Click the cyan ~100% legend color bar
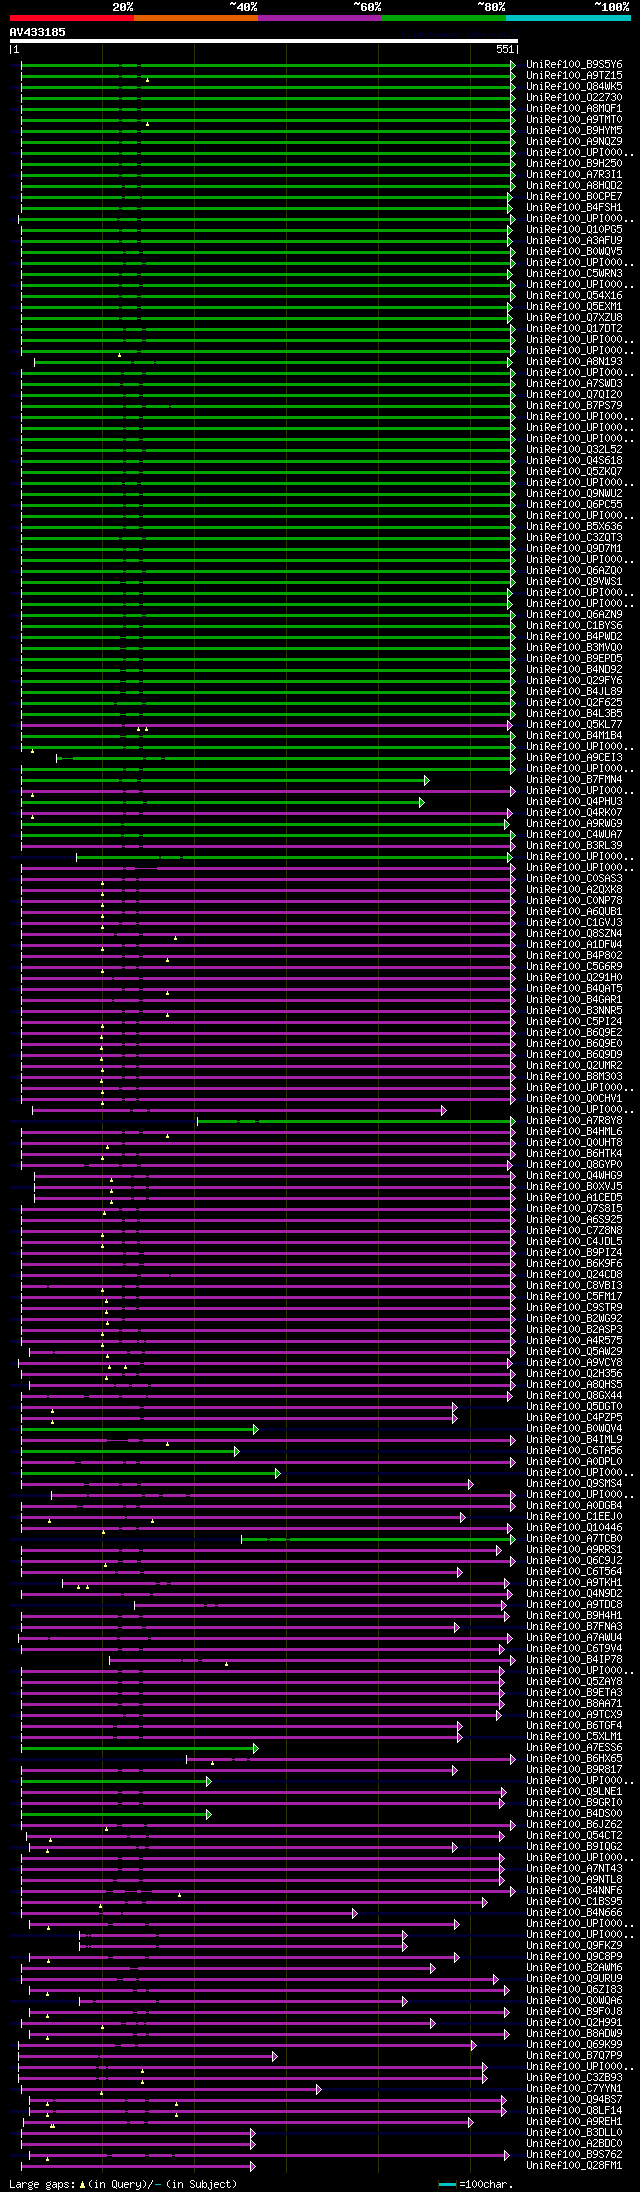The image size is (640, 2192). point(568,18)
